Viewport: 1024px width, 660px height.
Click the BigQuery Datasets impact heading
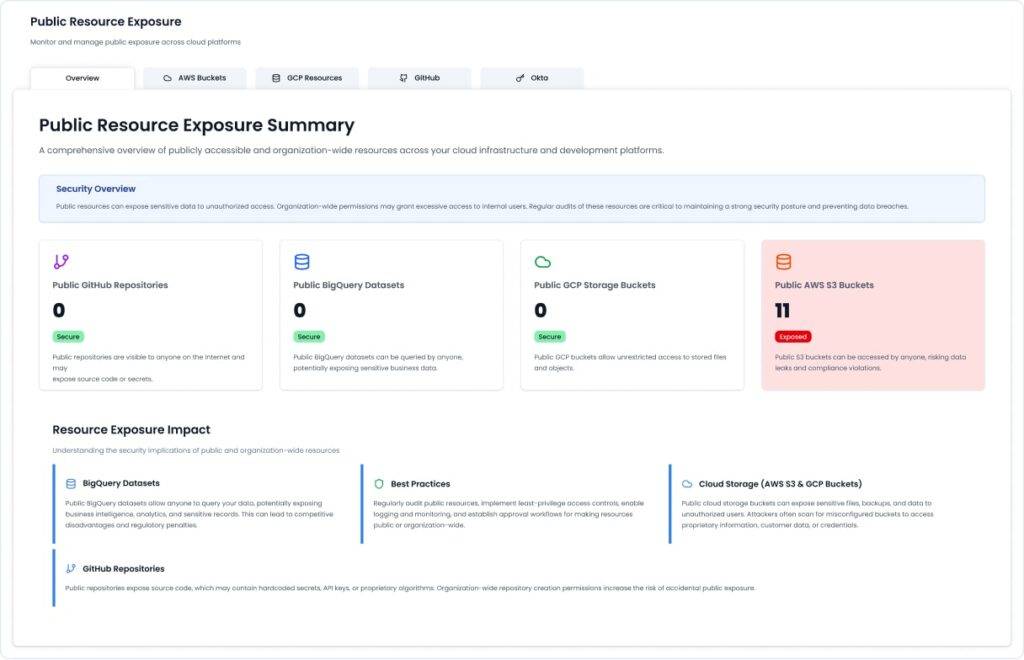pos(121,483)
